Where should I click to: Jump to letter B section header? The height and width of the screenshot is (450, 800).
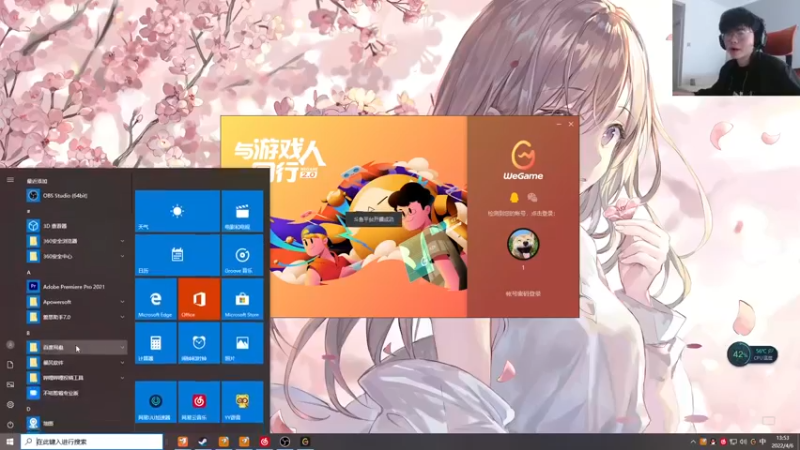29,333
